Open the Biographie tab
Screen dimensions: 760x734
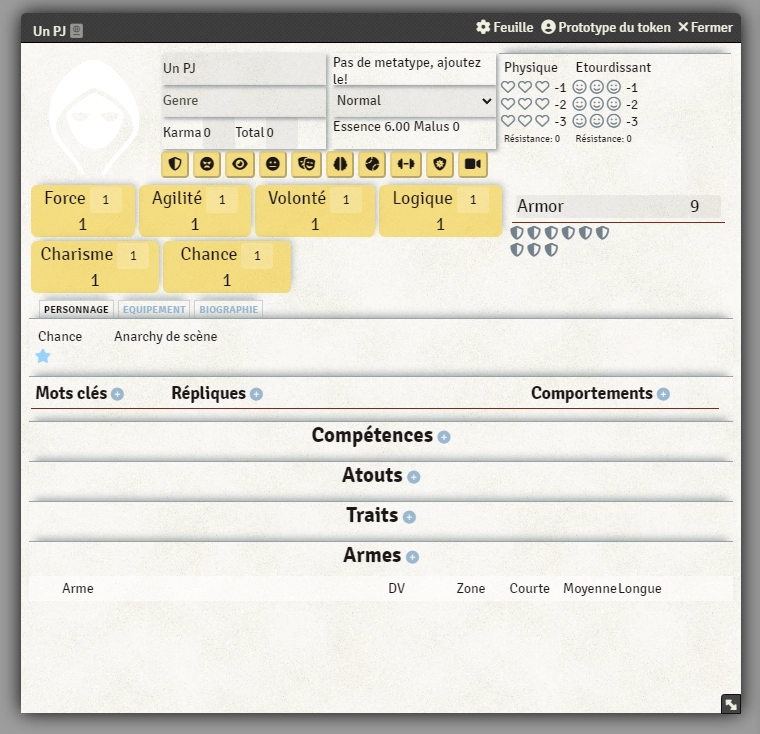[228, 309]
